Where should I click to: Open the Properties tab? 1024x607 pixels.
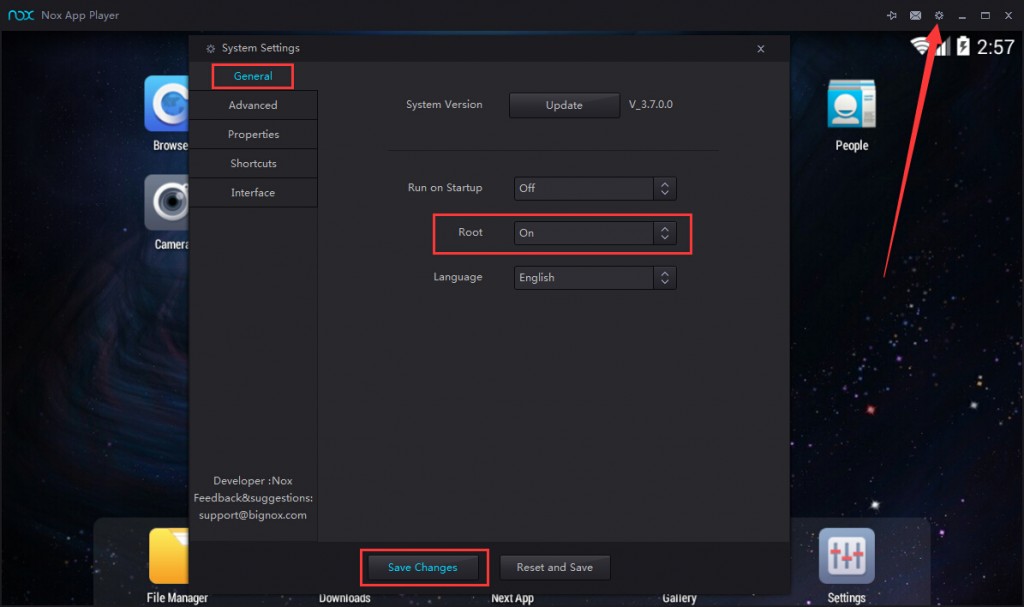click(x=253, y=134)
